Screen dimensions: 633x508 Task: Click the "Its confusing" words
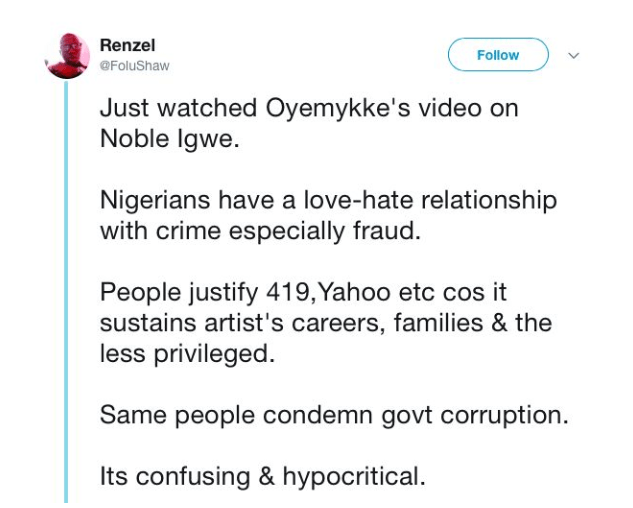click(x=175, y=477)
